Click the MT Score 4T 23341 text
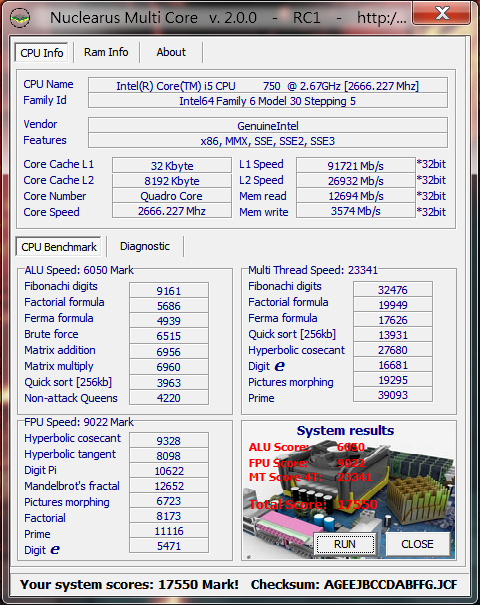480x605 pixels. 310,477
